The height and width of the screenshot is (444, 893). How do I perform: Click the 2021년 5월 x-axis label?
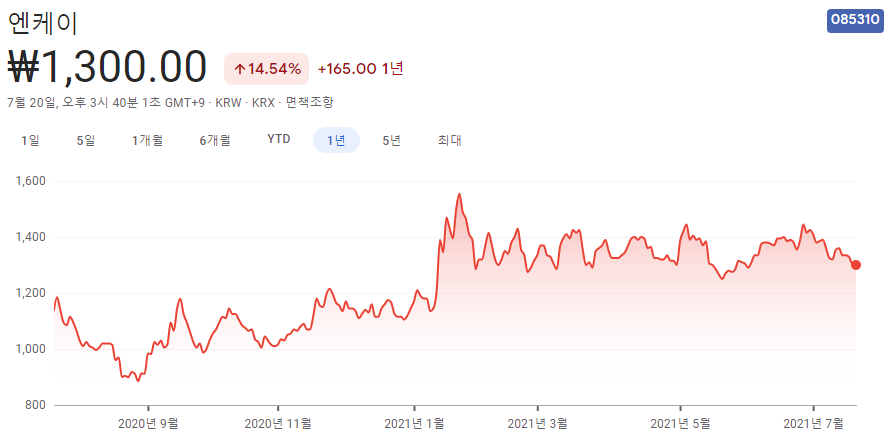coord(680,424)
